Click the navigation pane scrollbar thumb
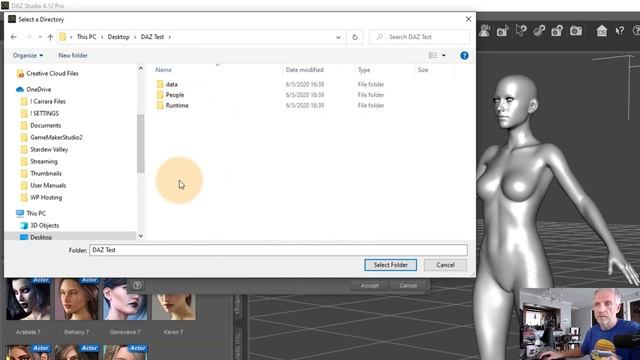 pyautogui.click(x=140, y=144)
